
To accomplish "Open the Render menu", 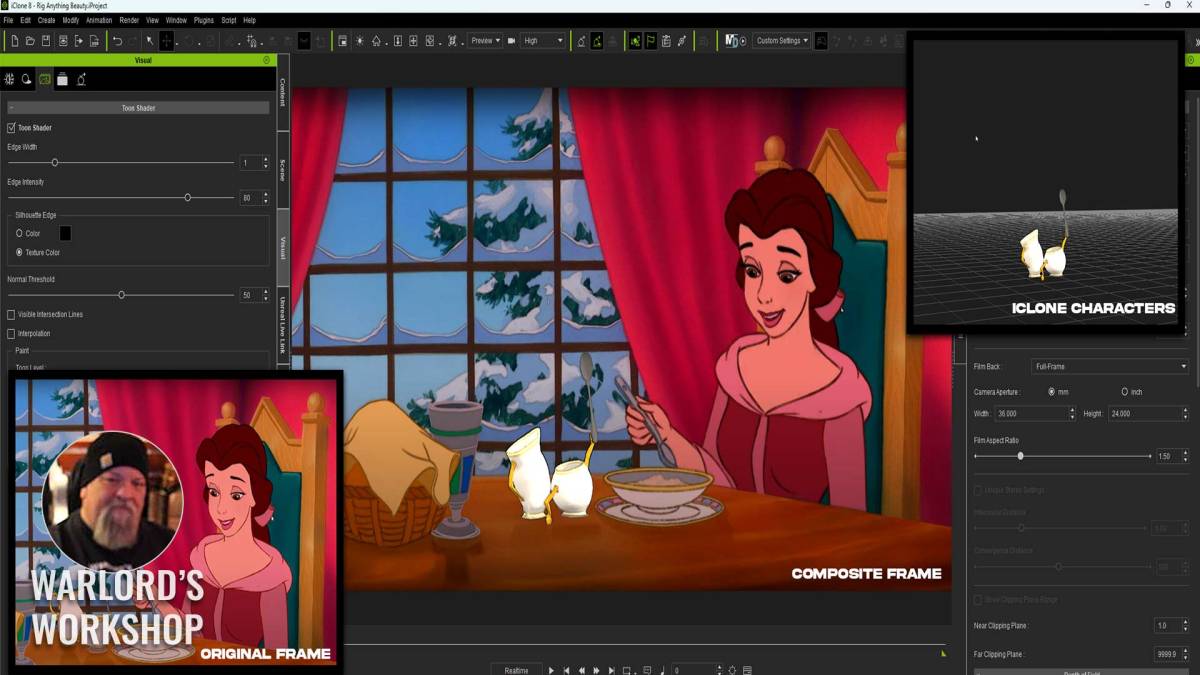I will pyautogui.click(x=129, y=20).
